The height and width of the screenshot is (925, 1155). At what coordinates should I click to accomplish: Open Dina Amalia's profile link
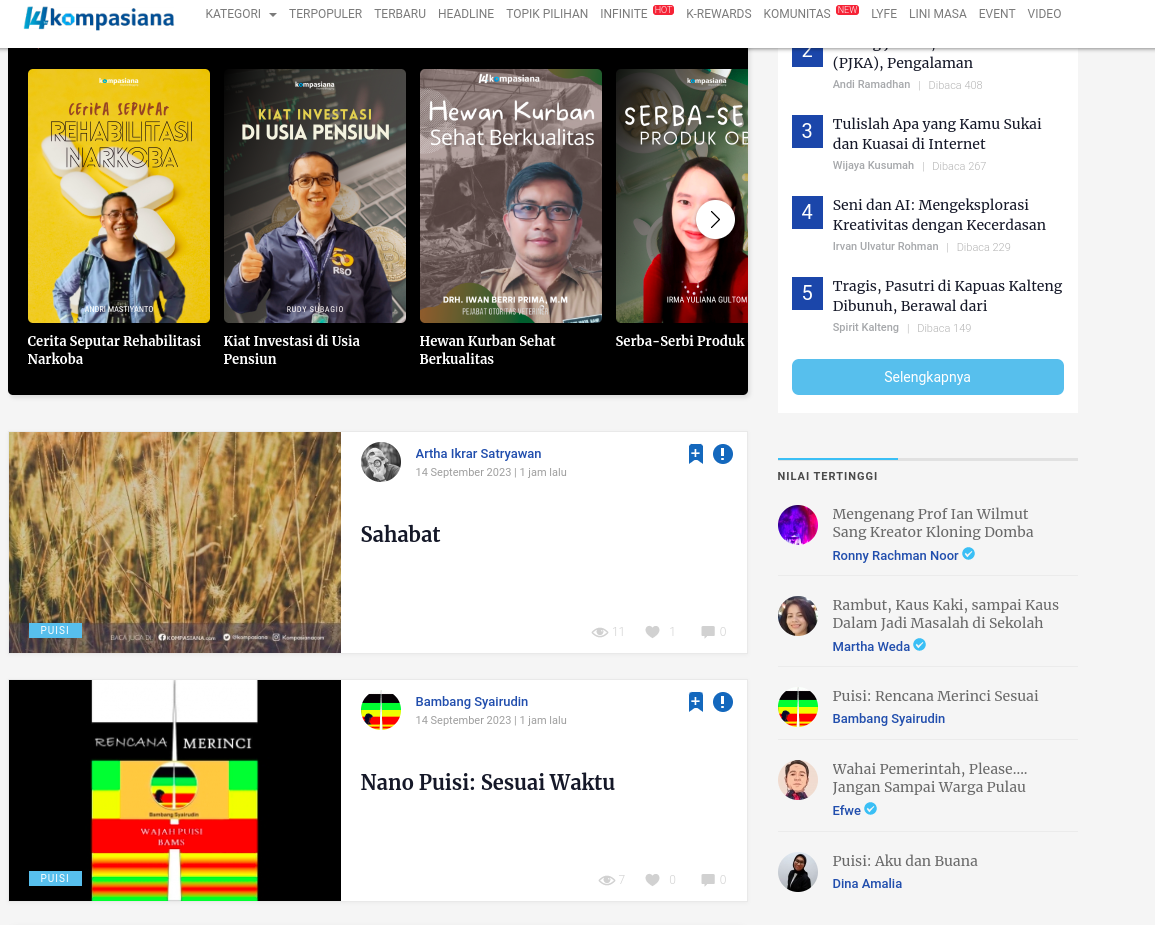point(867,884)
